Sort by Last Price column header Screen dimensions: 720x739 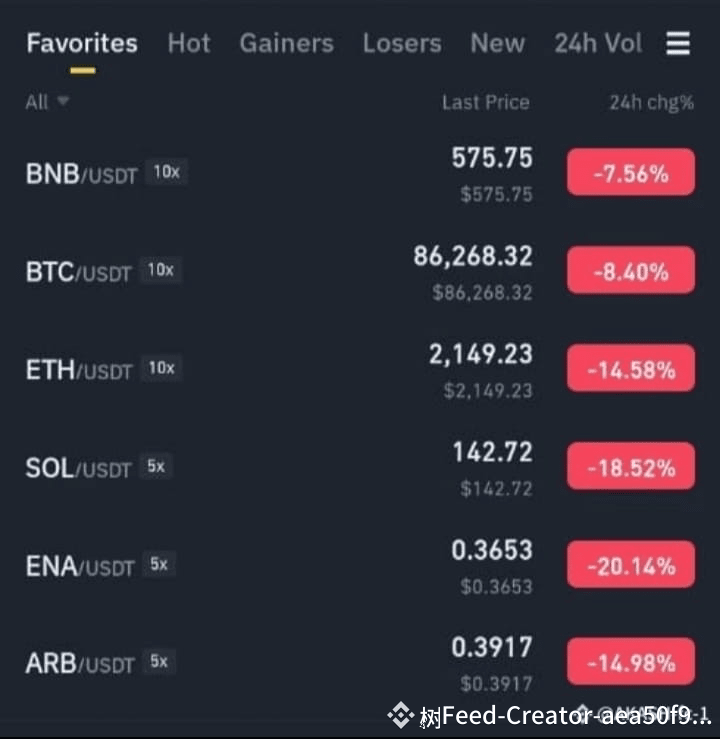tap(486, 102)
